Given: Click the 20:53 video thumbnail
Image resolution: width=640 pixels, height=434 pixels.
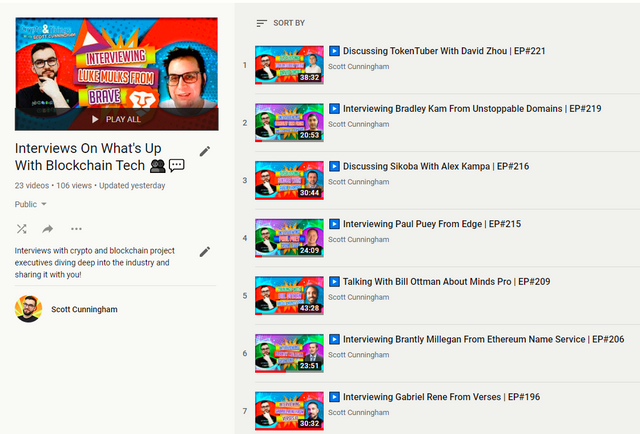Looking at the screenshot, I should tap(289, 122).
